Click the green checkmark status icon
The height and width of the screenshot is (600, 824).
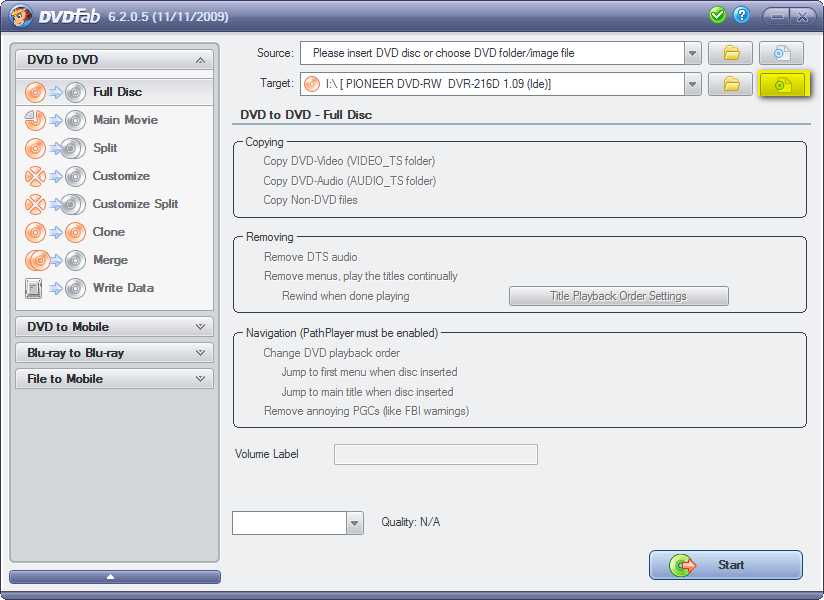click(717, 15)
